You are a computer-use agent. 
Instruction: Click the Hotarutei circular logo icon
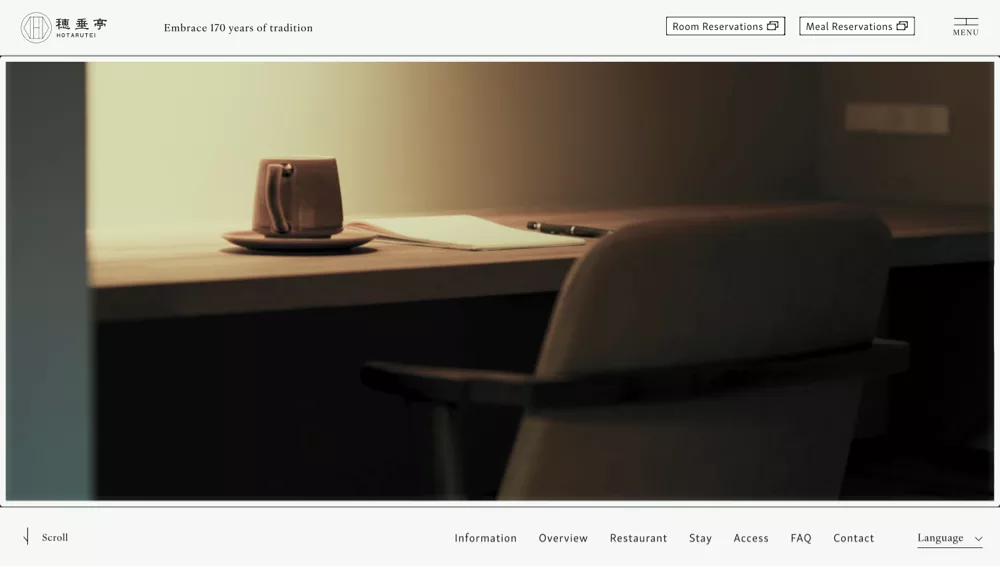36,27
